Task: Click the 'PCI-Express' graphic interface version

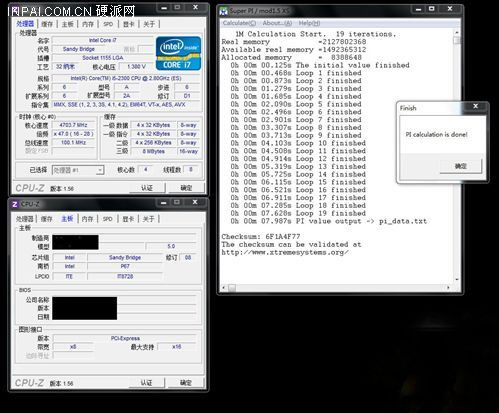Action: click(x=125, y=338)
